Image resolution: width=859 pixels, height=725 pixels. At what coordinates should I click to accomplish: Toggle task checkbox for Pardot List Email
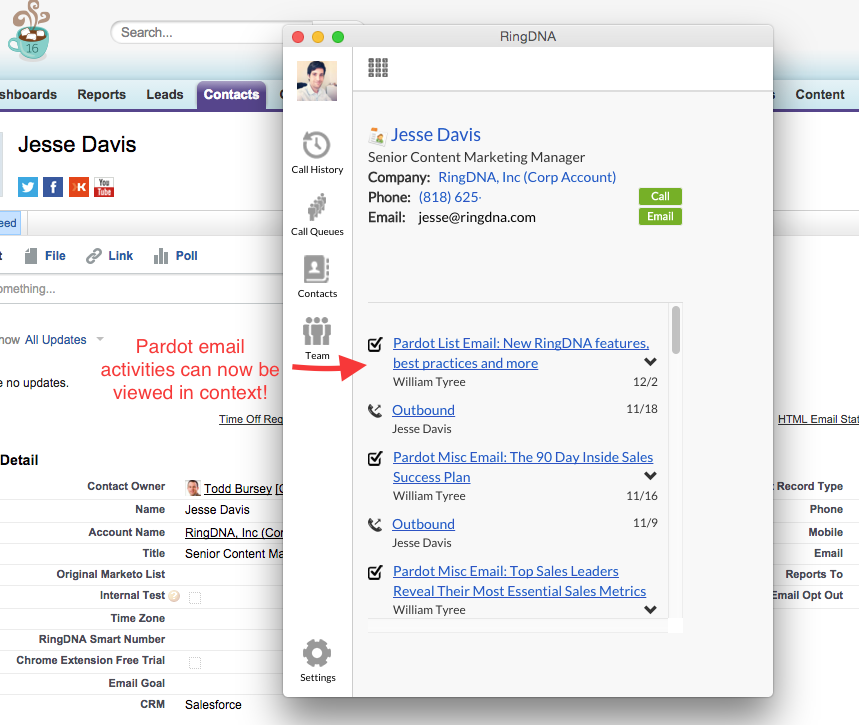click(375, 344)
